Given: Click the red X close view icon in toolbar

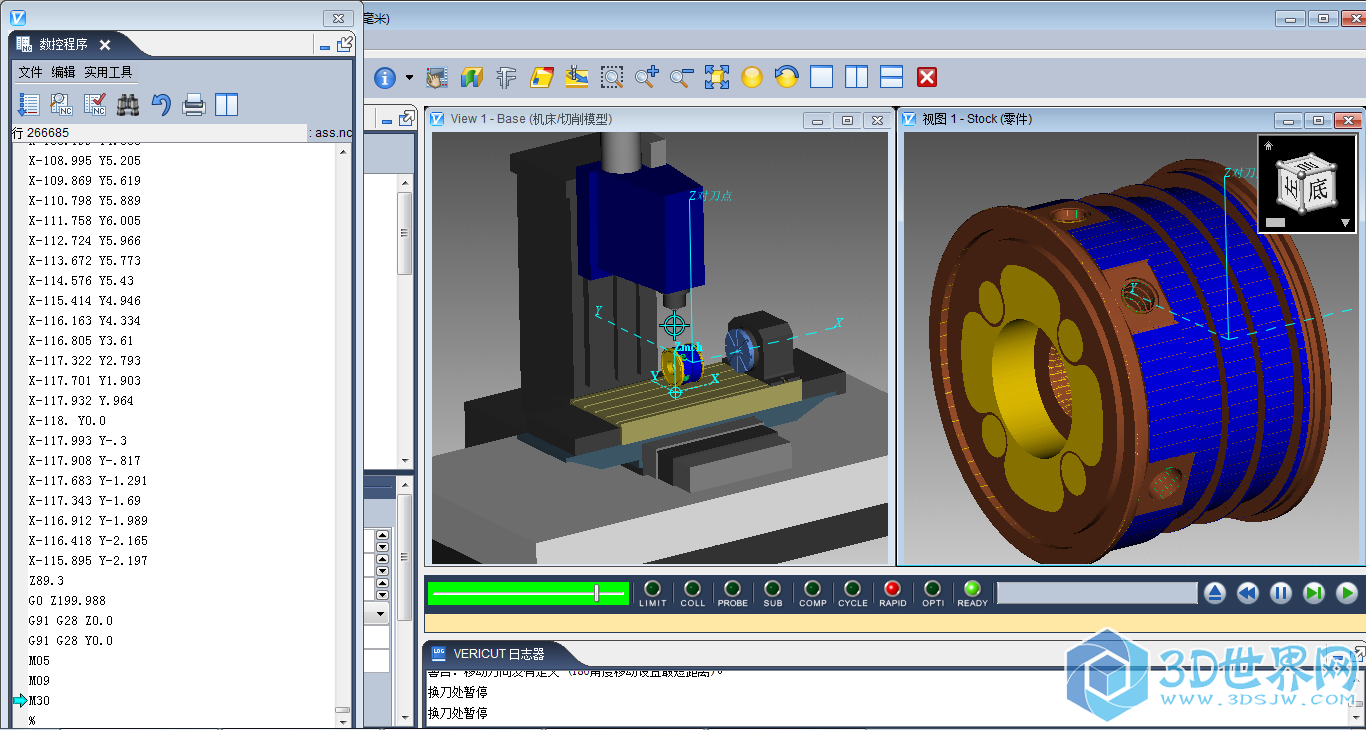Looking at the screenshot, I should [x=927, y=77].
